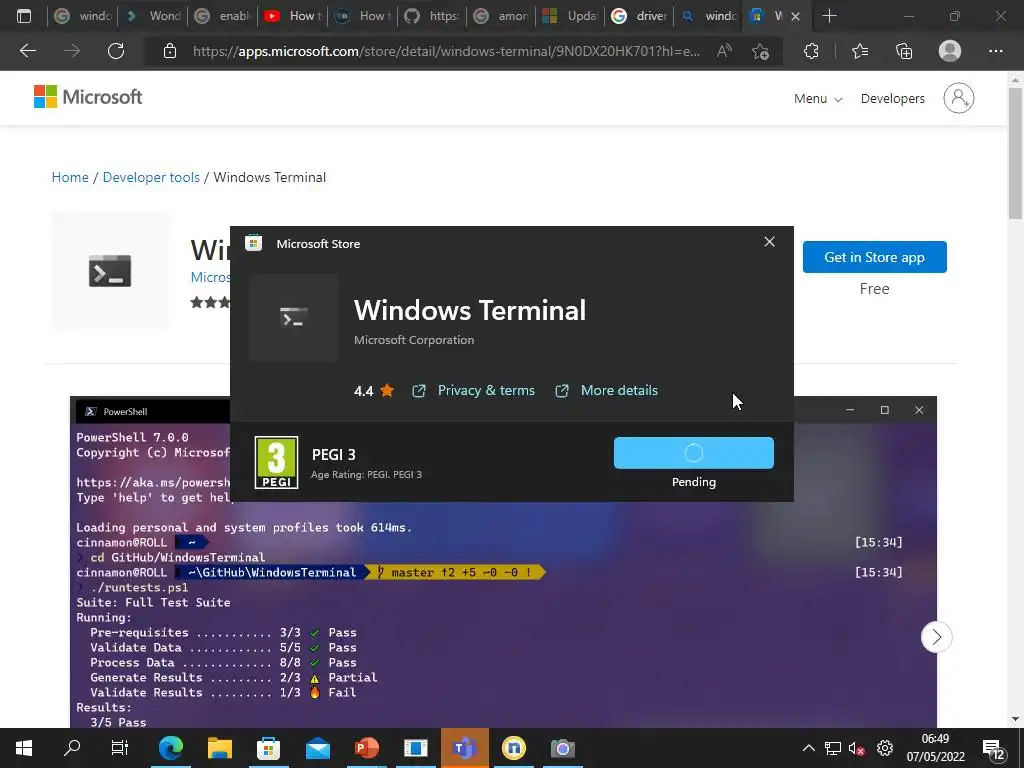Click the Pending install button
The image size is (1024, 768).
click(694, 453)
